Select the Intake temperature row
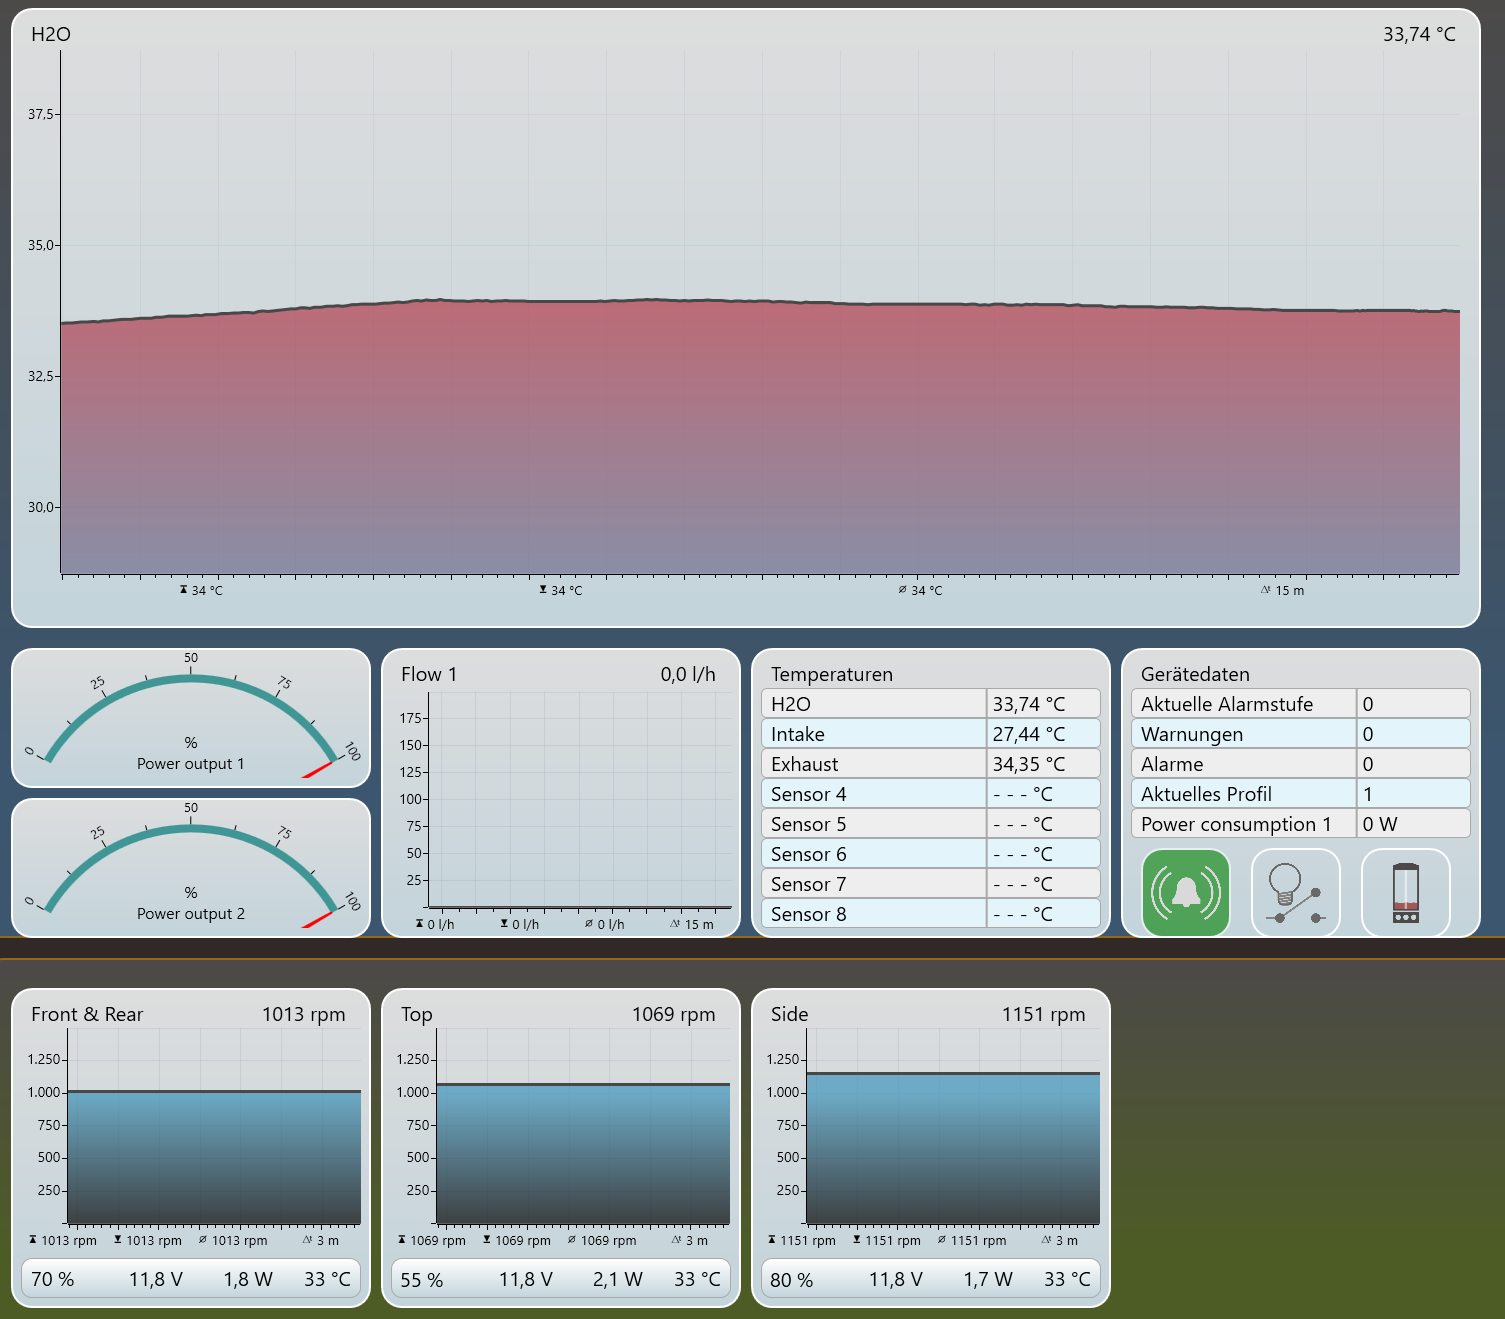 931,734
